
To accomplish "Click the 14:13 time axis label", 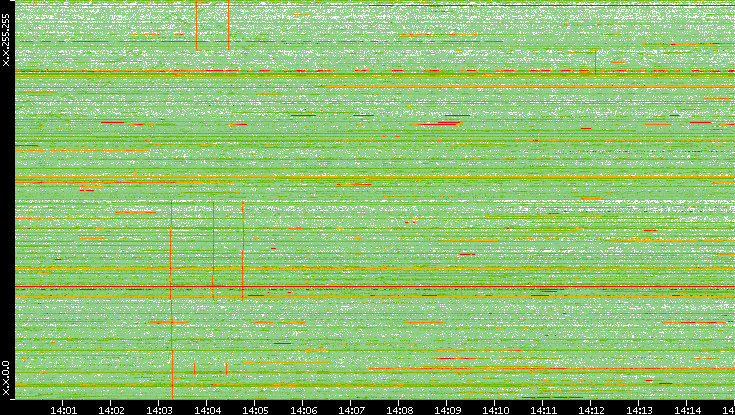I will click(x=639, y=410).
